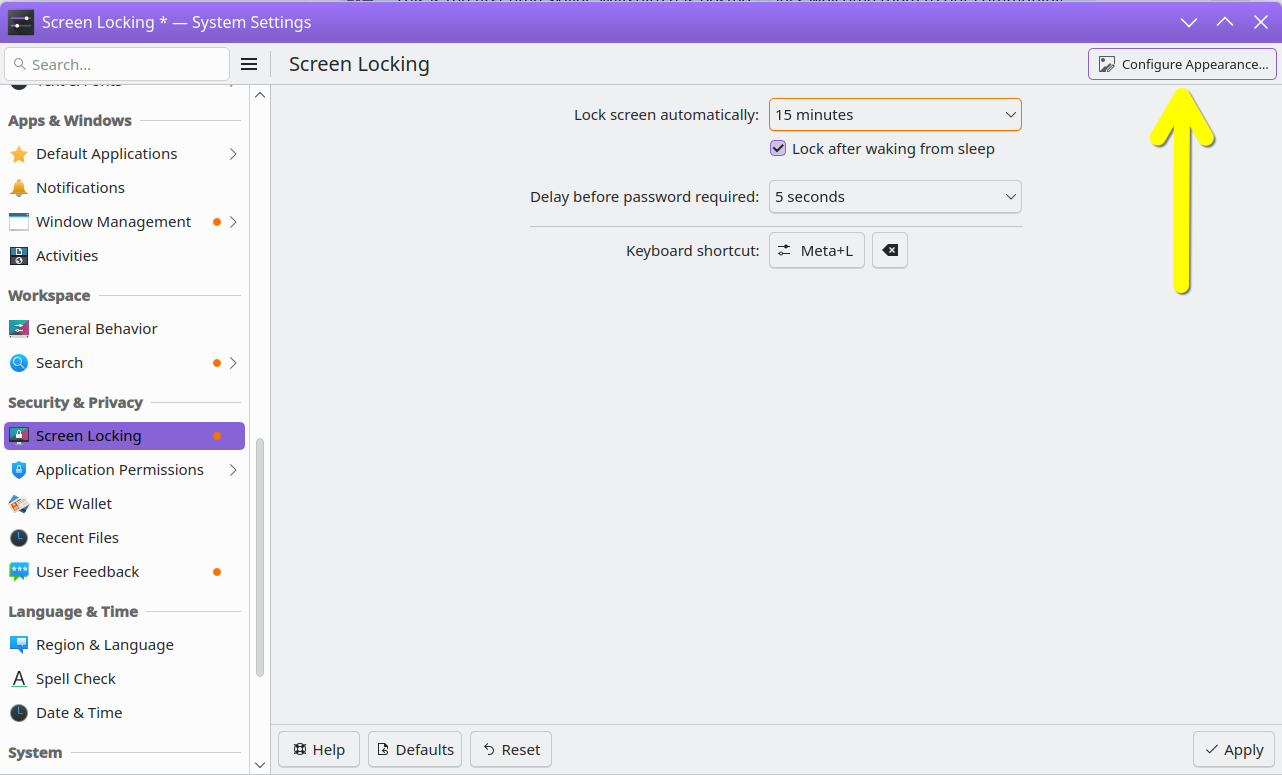Go to the Recent Files page

(124, 538)
